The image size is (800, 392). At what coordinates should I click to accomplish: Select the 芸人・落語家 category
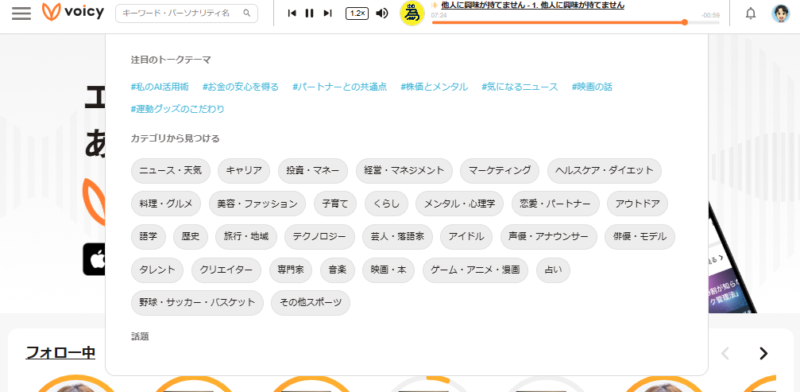(398, 237)
